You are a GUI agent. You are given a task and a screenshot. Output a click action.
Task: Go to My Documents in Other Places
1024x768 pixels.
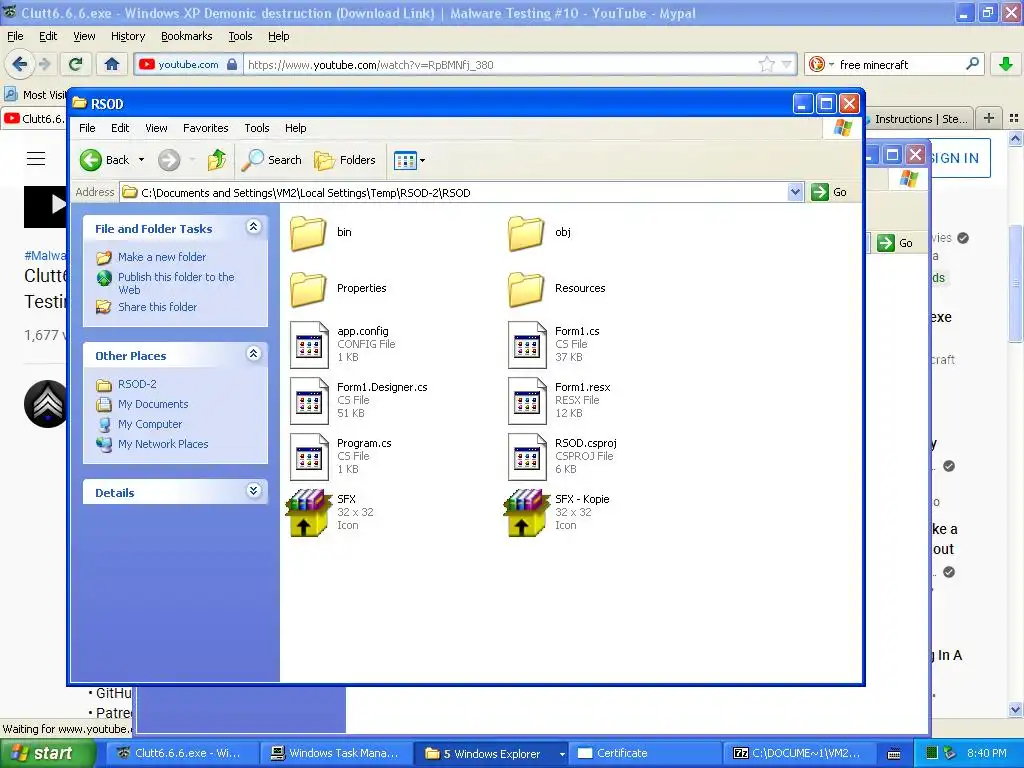coord(153,404)
